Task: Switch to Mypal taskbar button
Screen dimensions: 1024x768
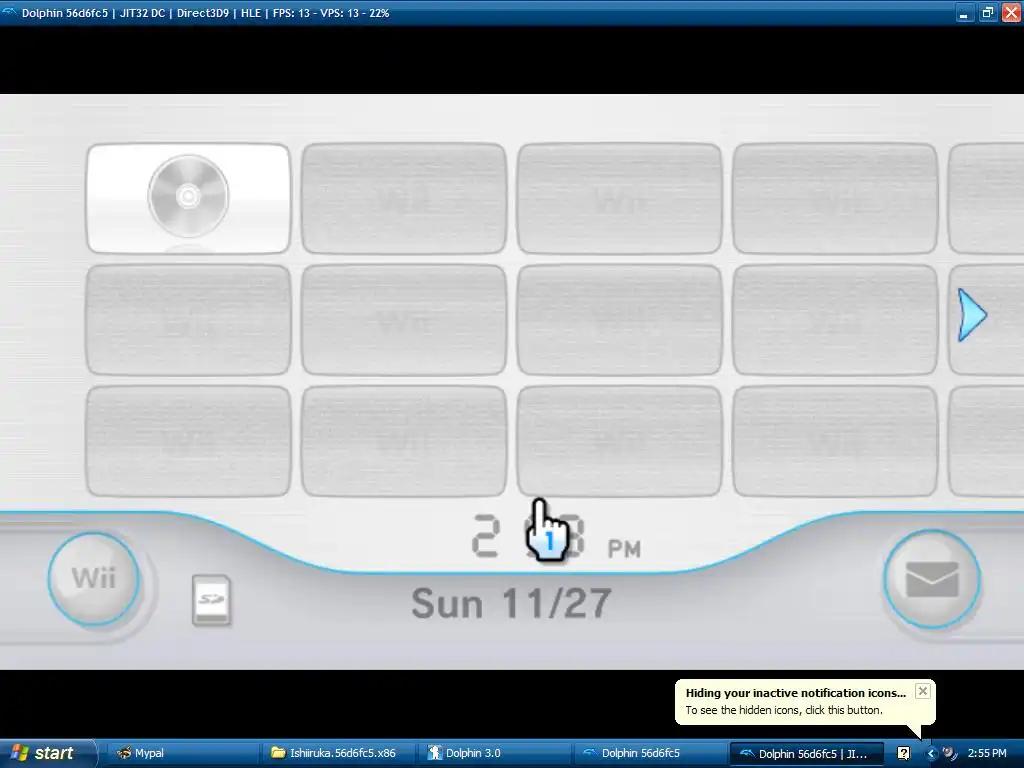Action: 182,753
